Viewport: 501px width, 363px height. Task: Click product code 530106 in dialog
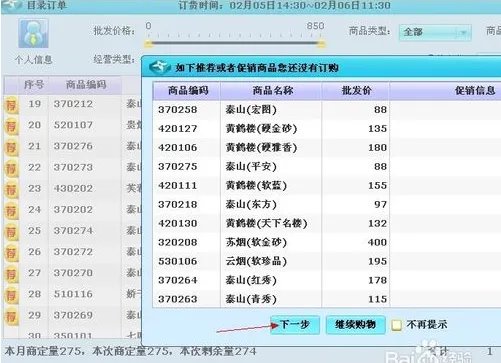(x=178, y=261)
